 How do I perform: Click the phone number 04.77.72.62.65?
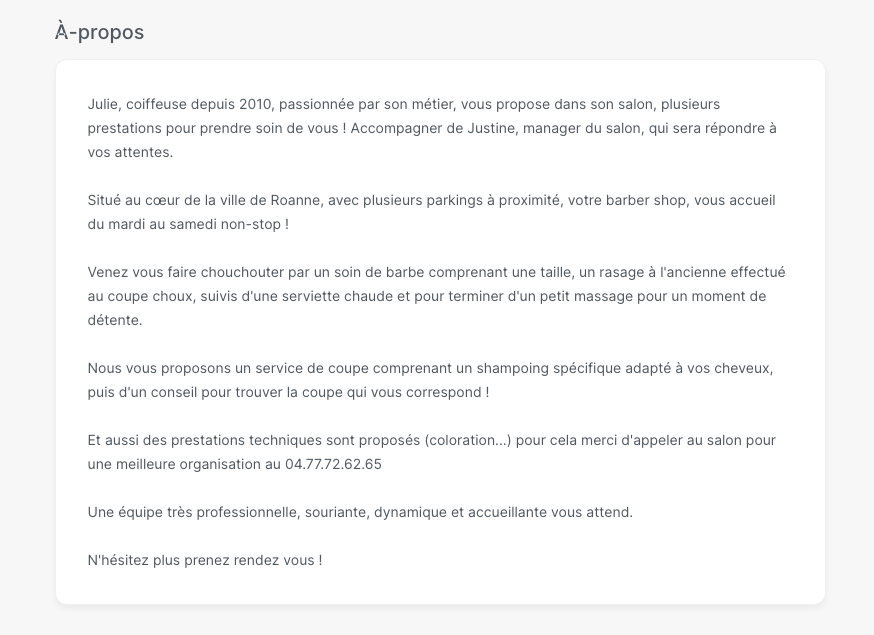pos(333,464)
